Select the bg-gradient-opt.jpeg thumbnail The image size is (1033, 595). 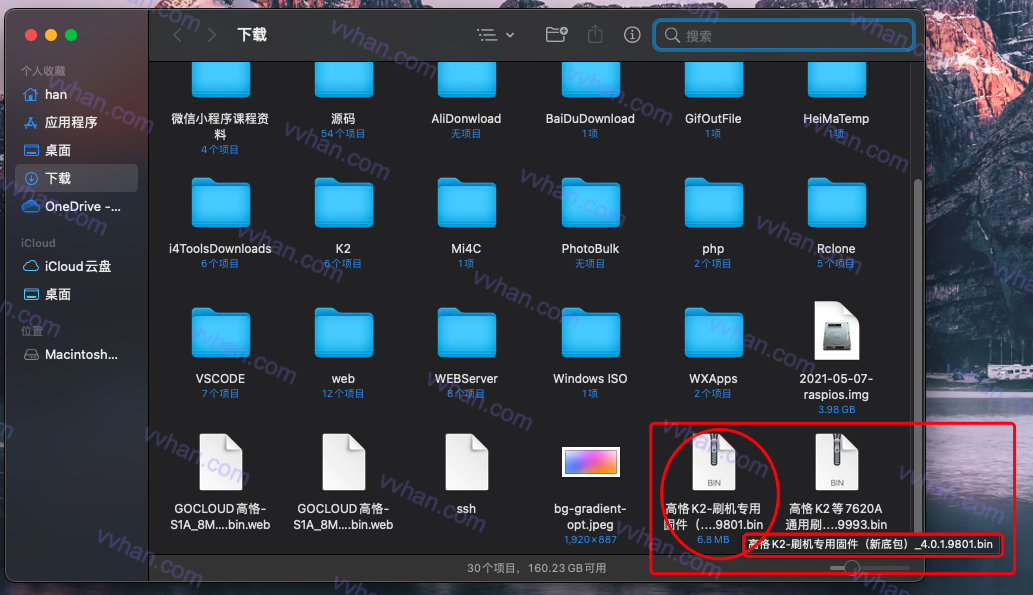590,462
